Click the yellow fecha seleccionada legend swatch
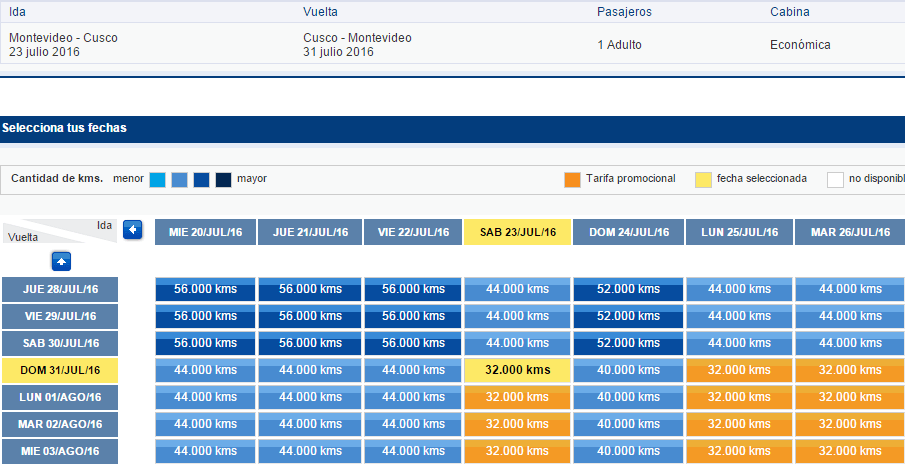 (704, 180)
